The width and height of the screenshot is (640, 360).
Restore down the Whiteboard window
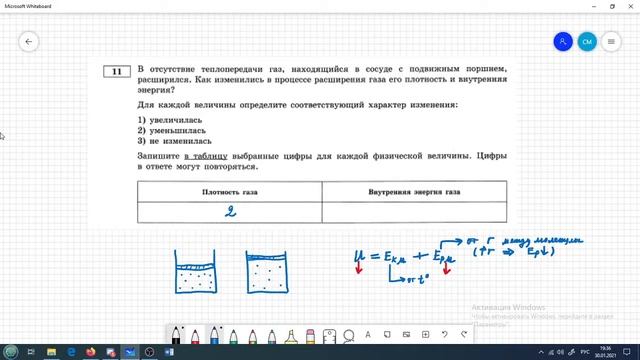pyautogui.click(x=612, y=6)
